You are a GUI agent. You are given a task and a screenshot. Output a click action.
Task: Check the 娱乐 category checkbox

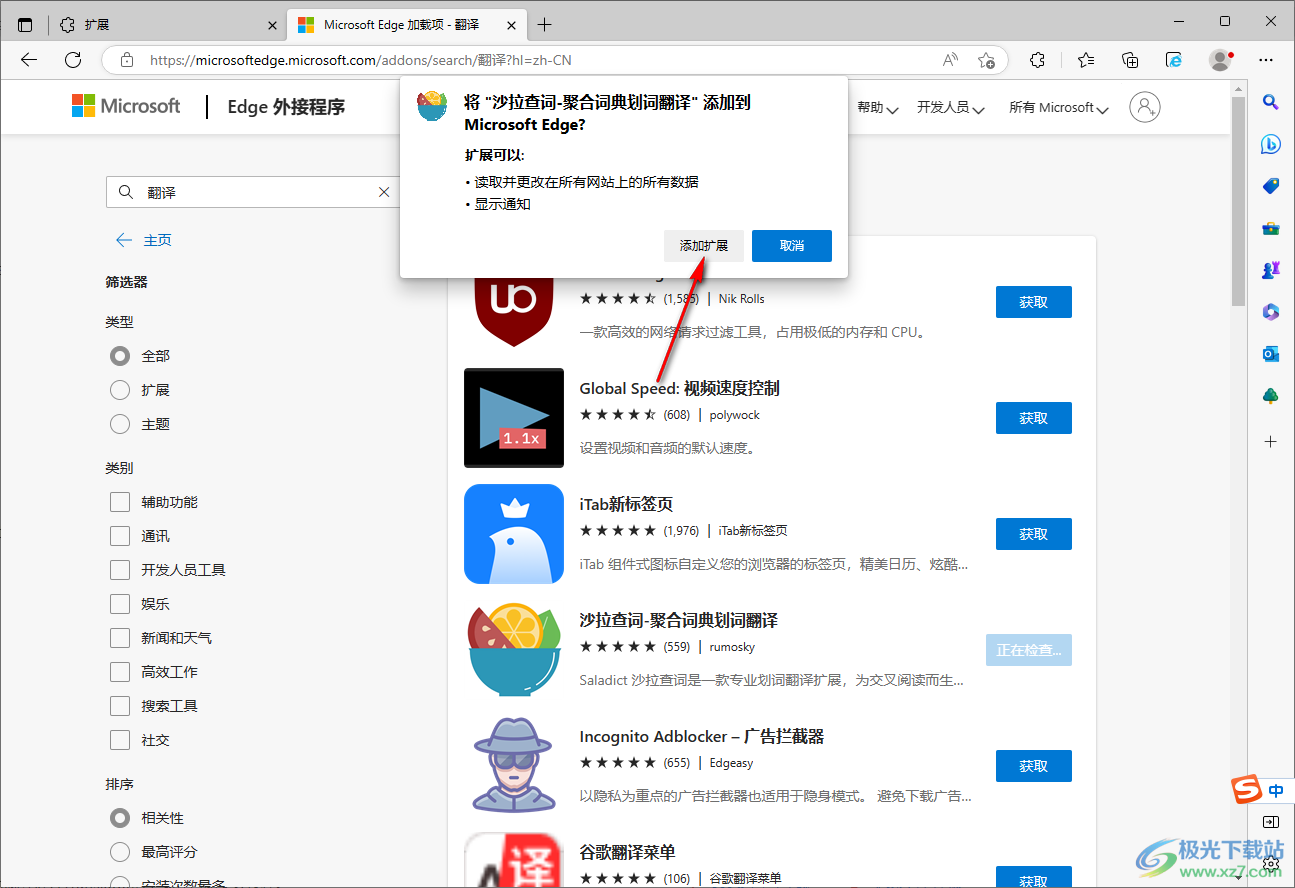(120, 604)
